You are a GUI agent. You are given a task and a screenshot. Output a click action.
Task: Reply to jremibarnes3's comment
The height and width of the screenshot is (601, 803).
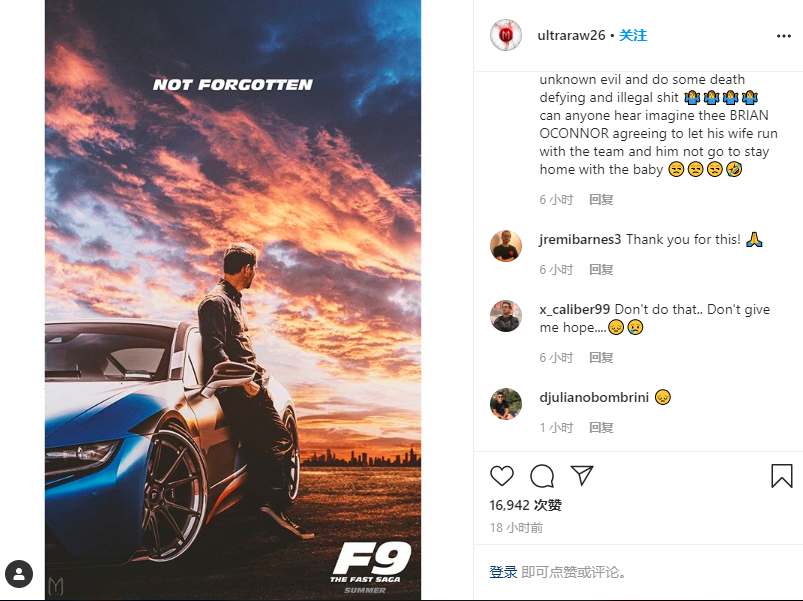[601, 270]
